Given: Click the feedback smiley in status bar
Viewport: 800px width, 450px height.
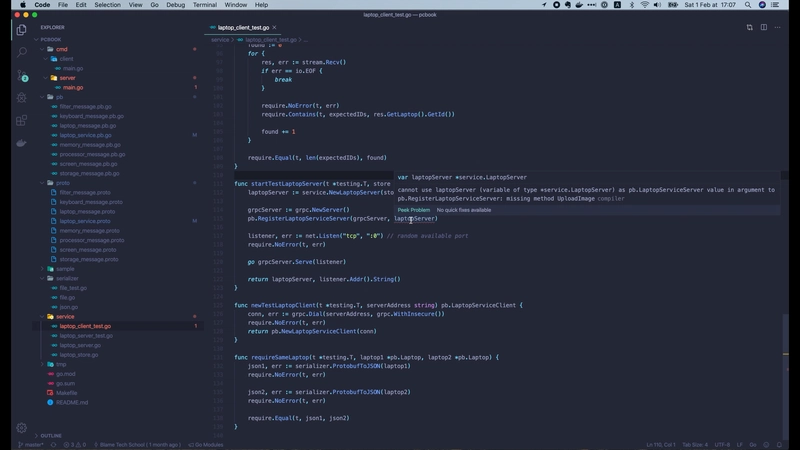Looking at the screenshot, I should tap(766, 445).
